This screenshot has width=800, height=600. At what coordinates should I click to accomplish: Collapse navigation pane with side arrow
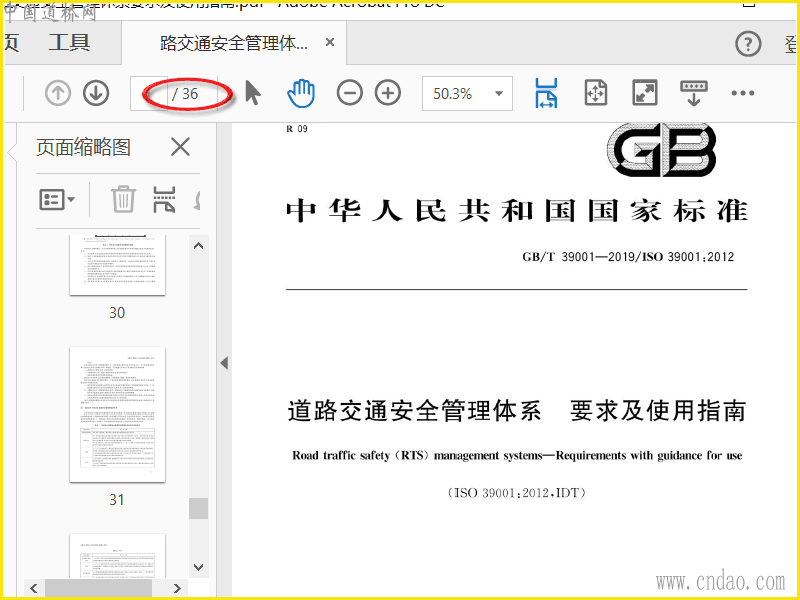tap(224, 363)
